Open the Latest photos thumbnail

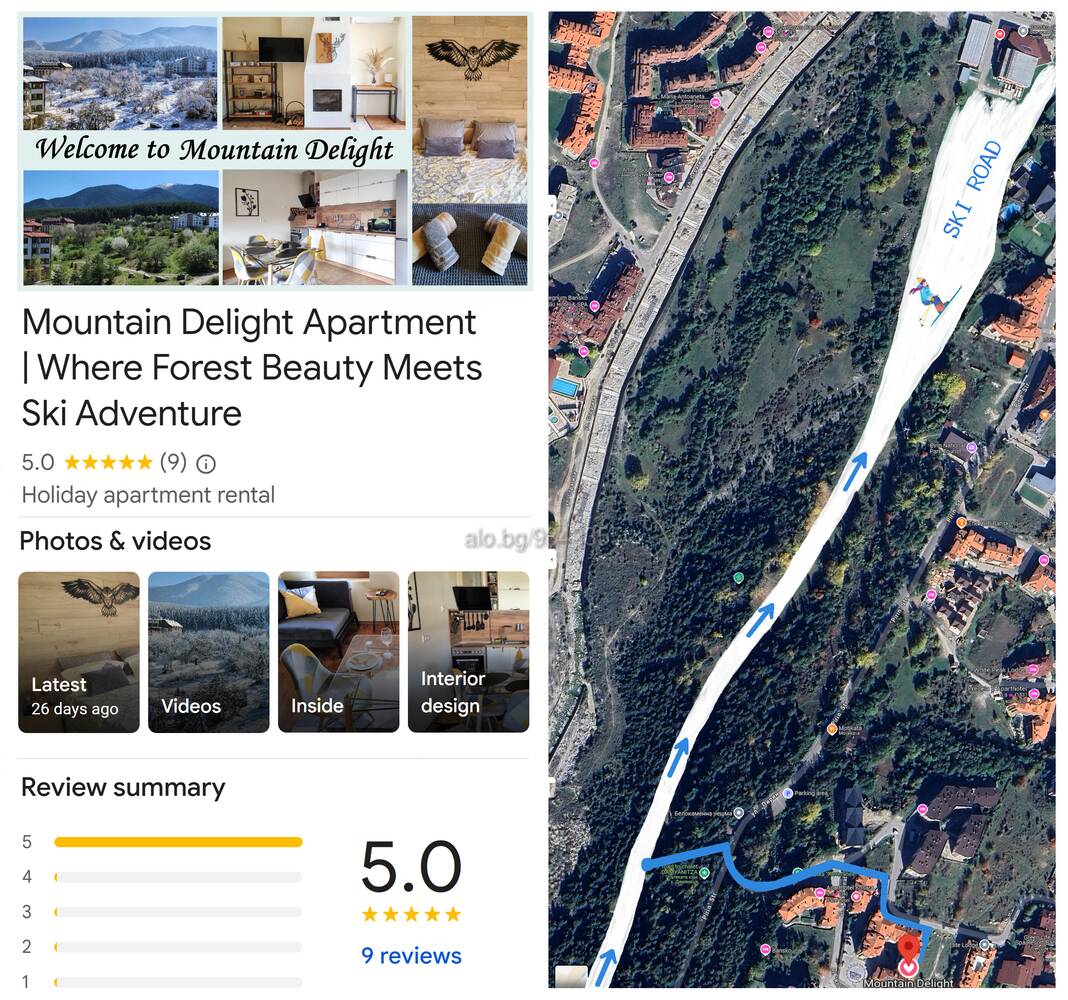point(79,652)
